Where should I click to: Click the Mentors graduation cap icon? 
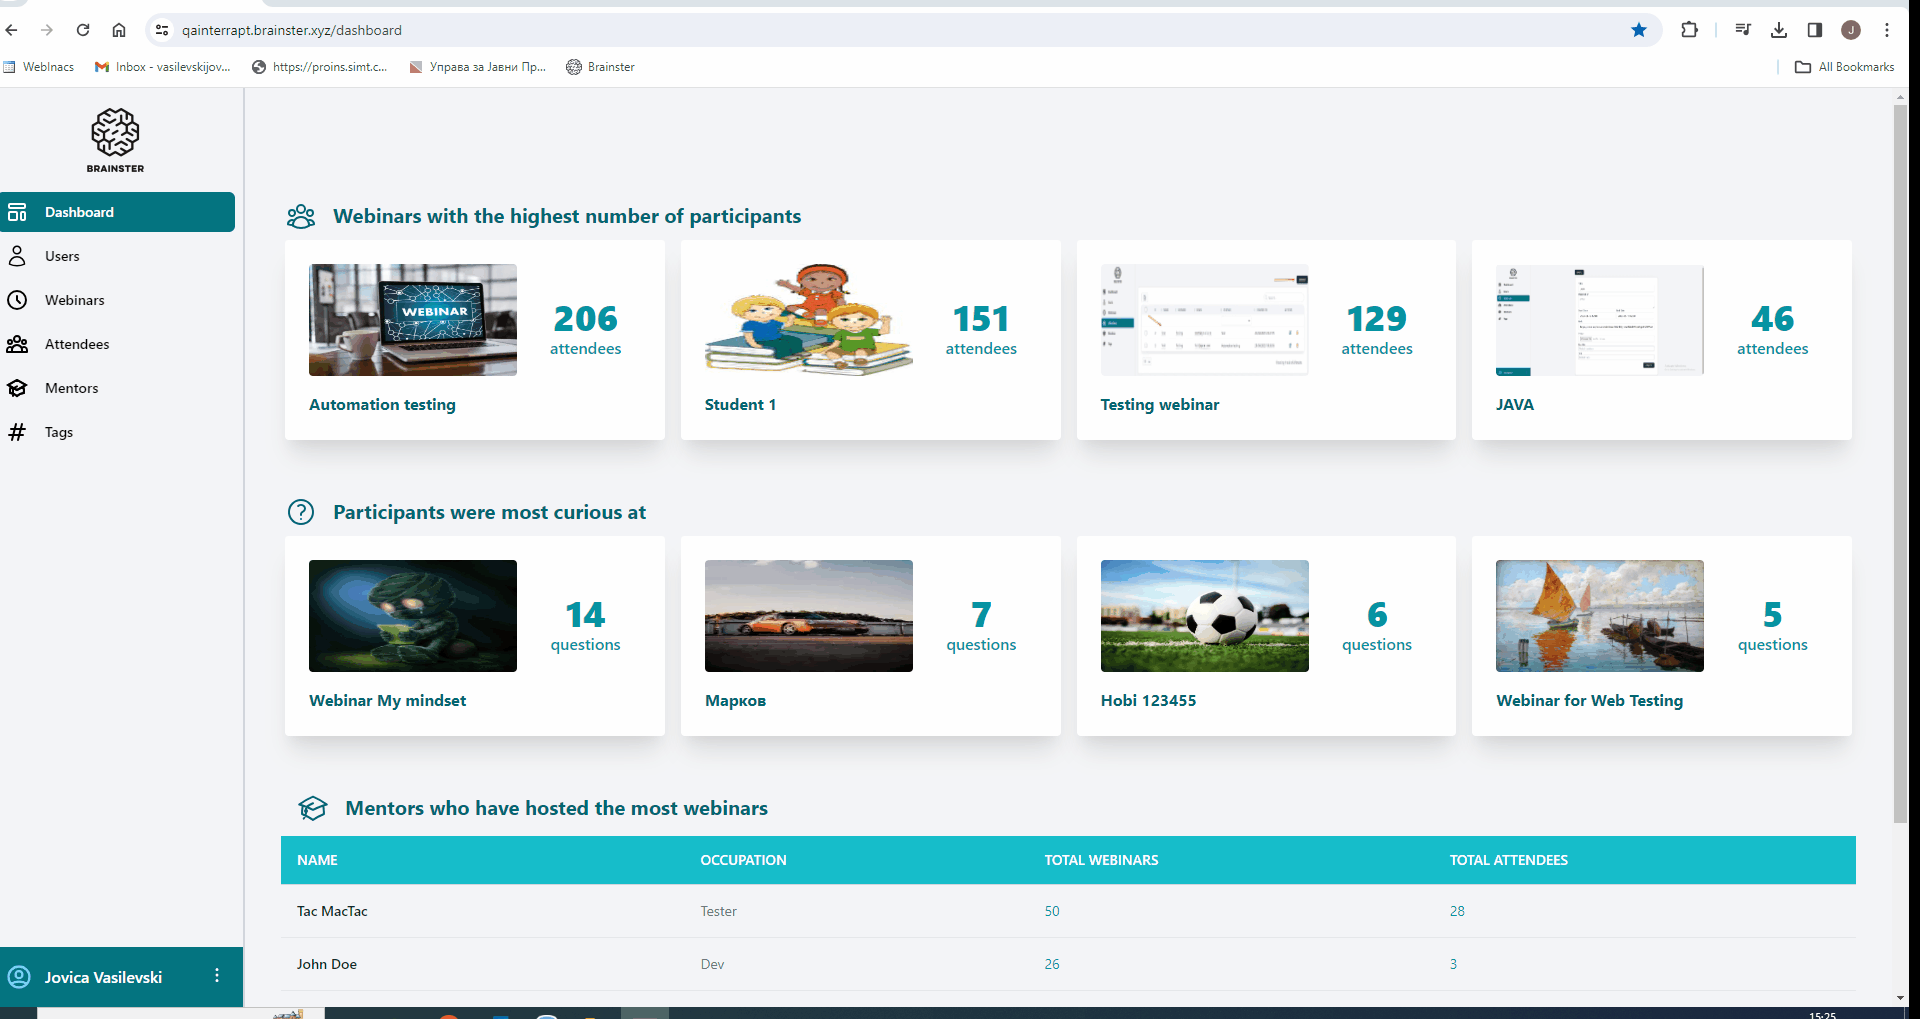point(17,388)
